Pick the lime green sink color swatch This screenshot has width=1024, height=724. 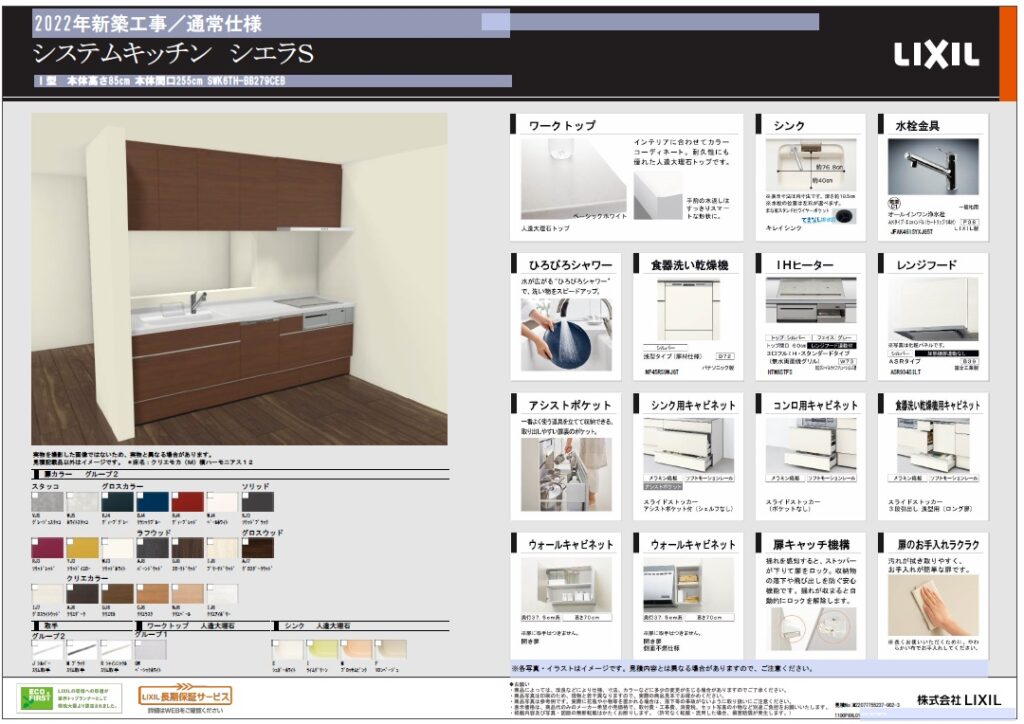coord(322,649)
